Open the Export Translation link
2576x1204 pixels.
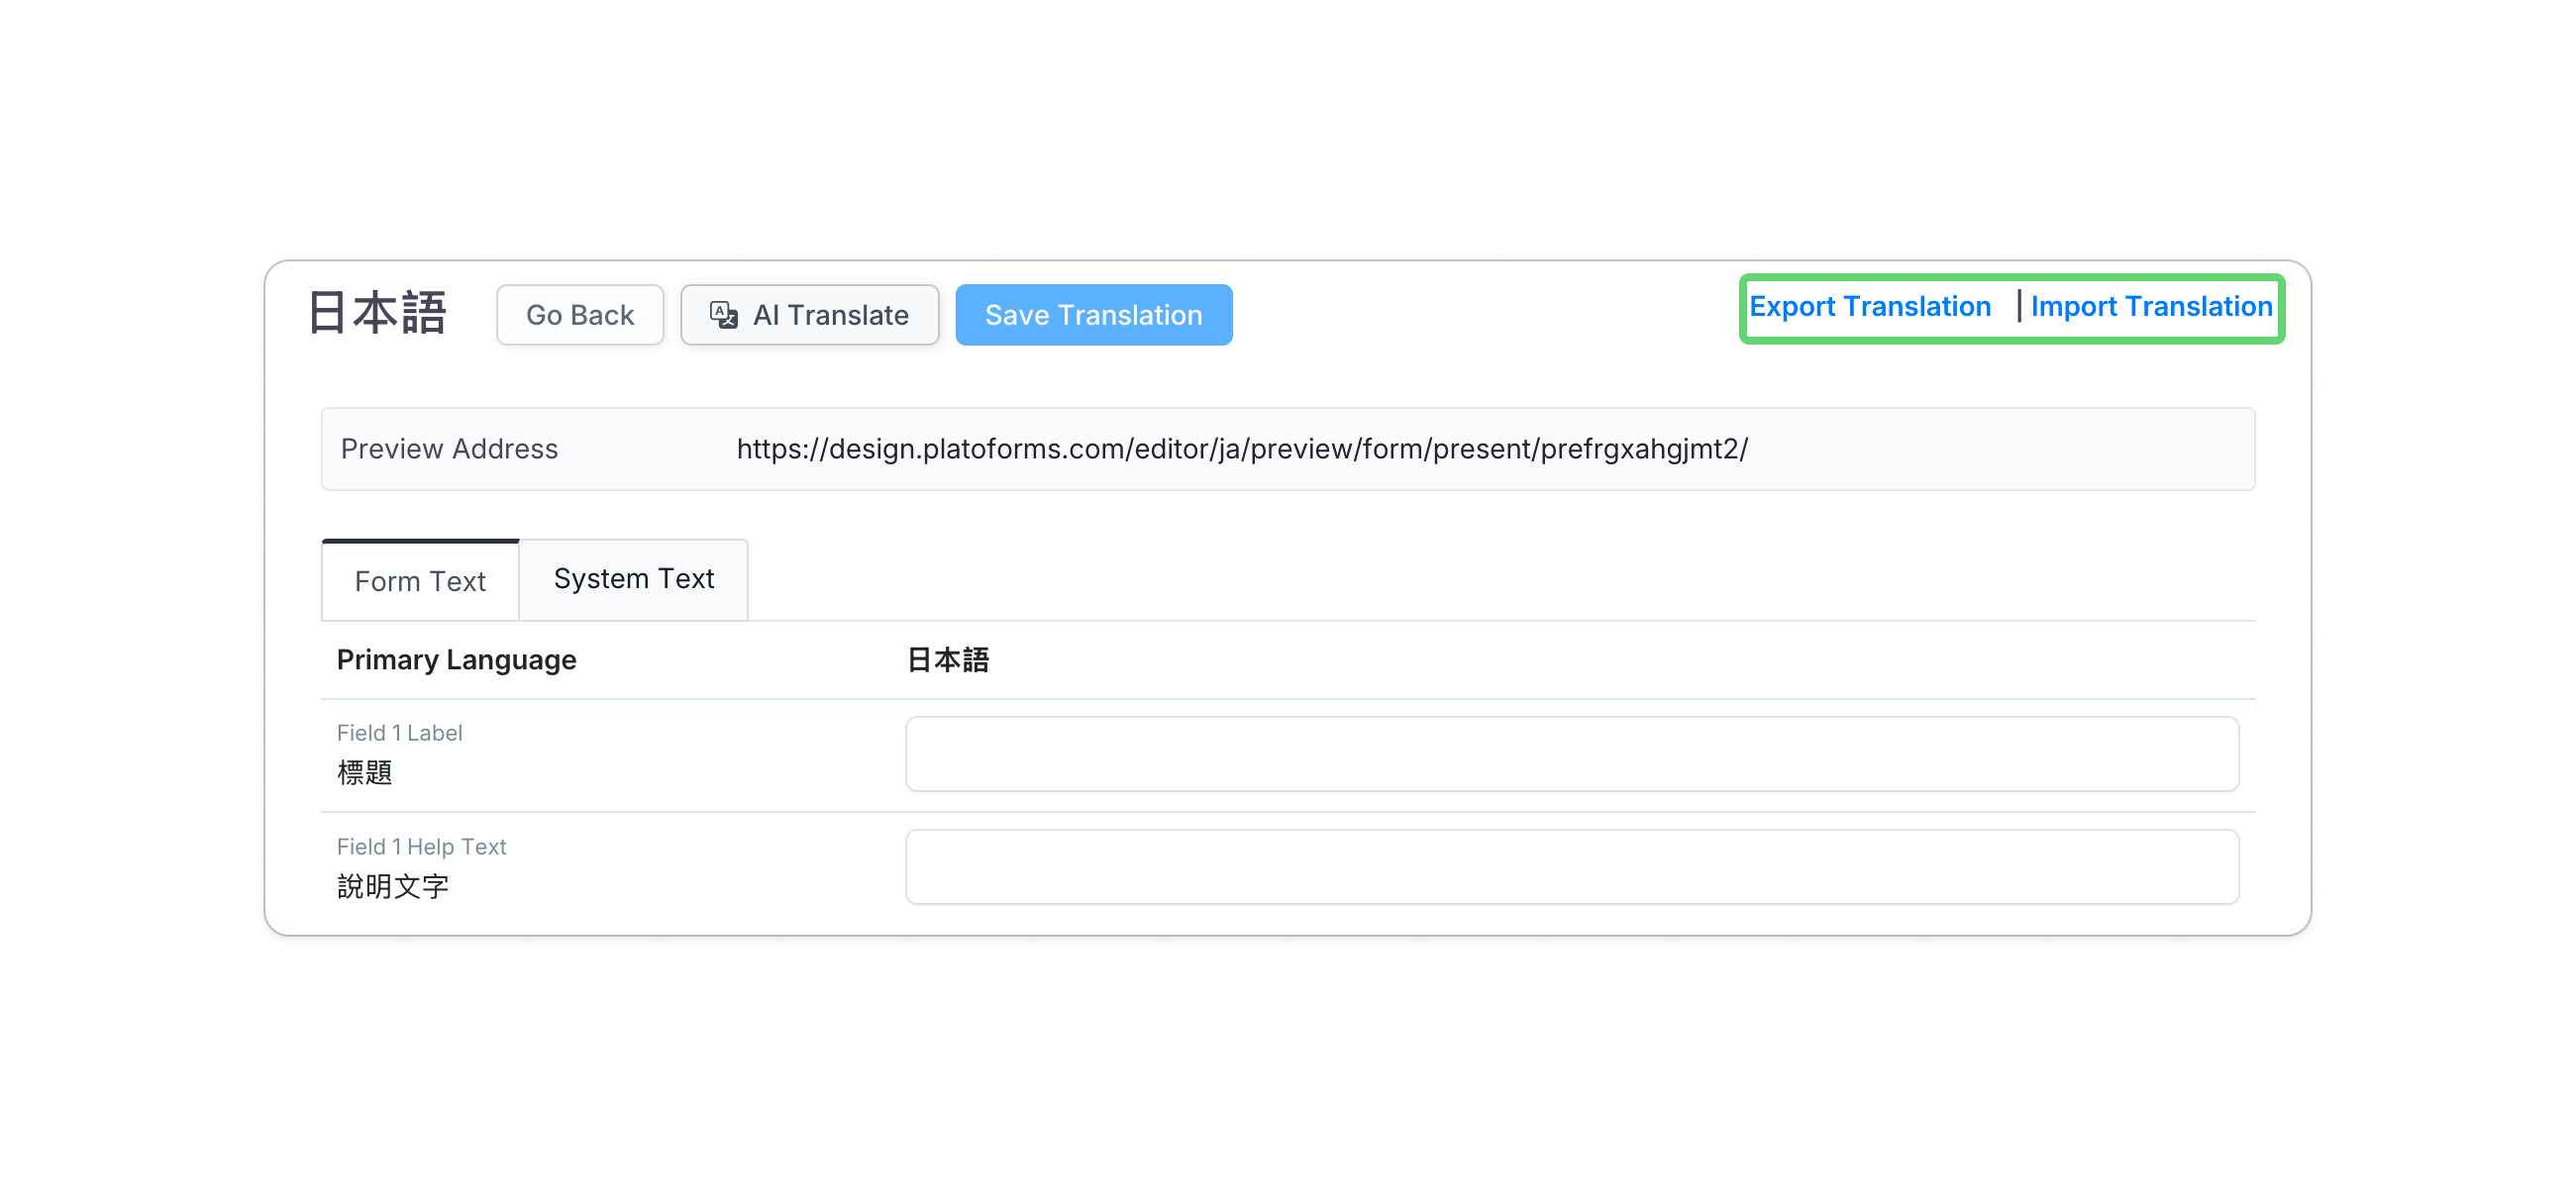[1869, 306]
